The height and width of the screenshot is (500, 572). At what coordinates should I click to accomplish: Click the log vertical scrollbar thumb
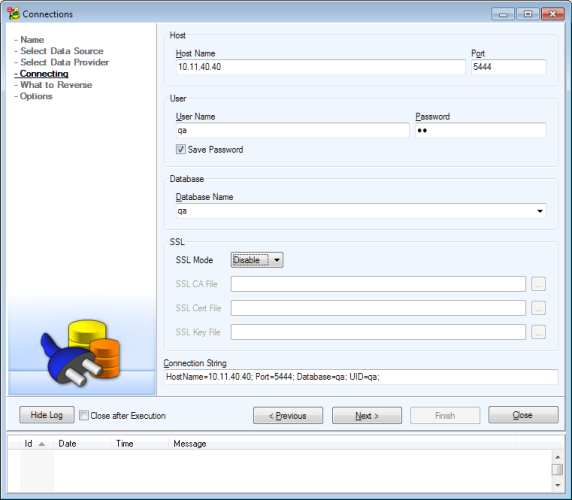[557, 469]
